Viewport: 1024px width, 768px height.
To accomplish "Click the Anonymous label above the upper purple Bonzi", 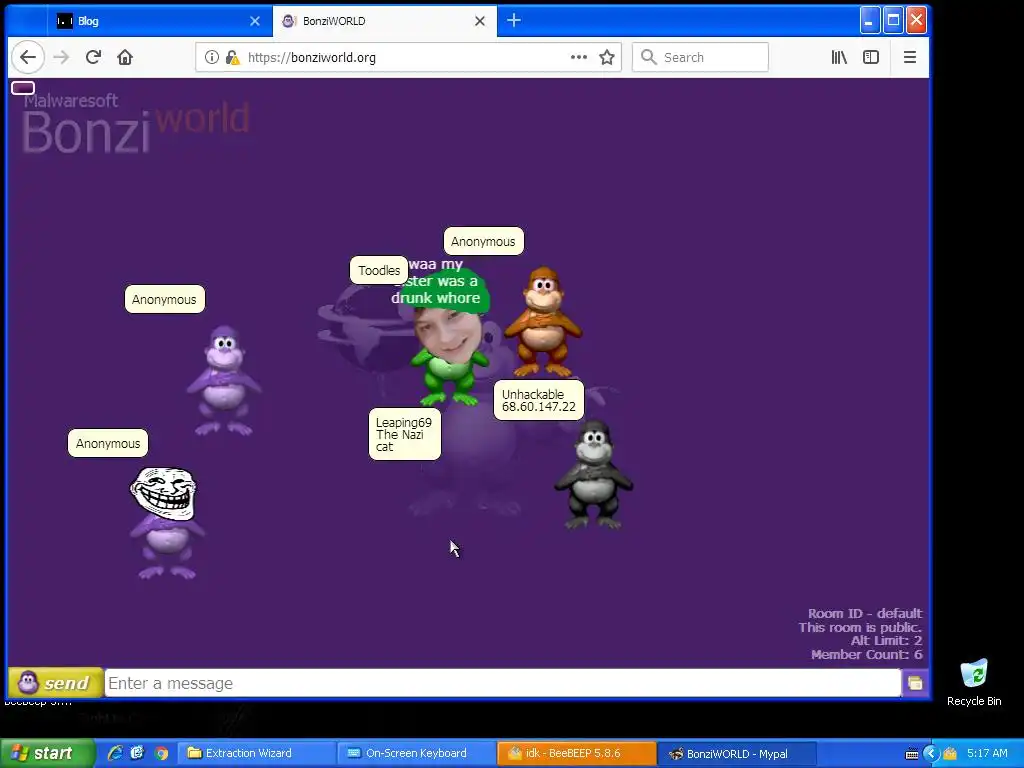I will pos(165,299).
